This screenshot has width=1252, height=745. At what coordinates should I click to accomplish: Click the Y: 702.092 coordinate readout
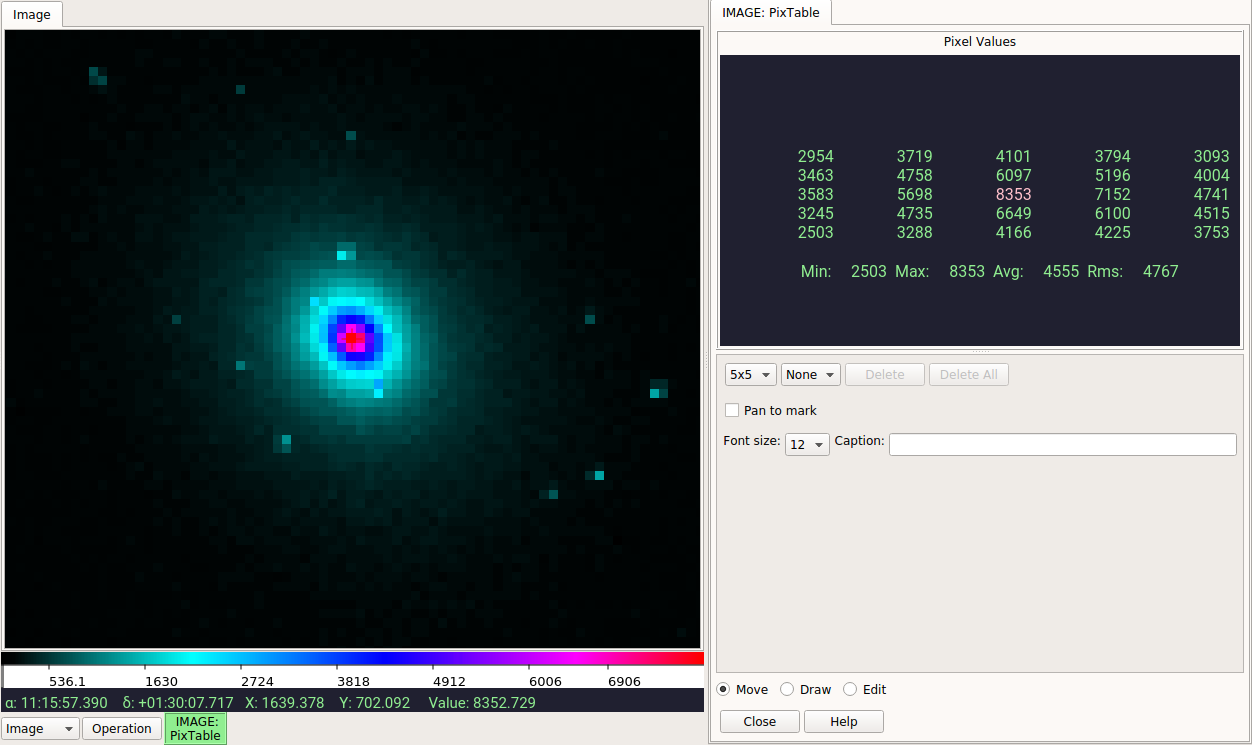(375, 703)
